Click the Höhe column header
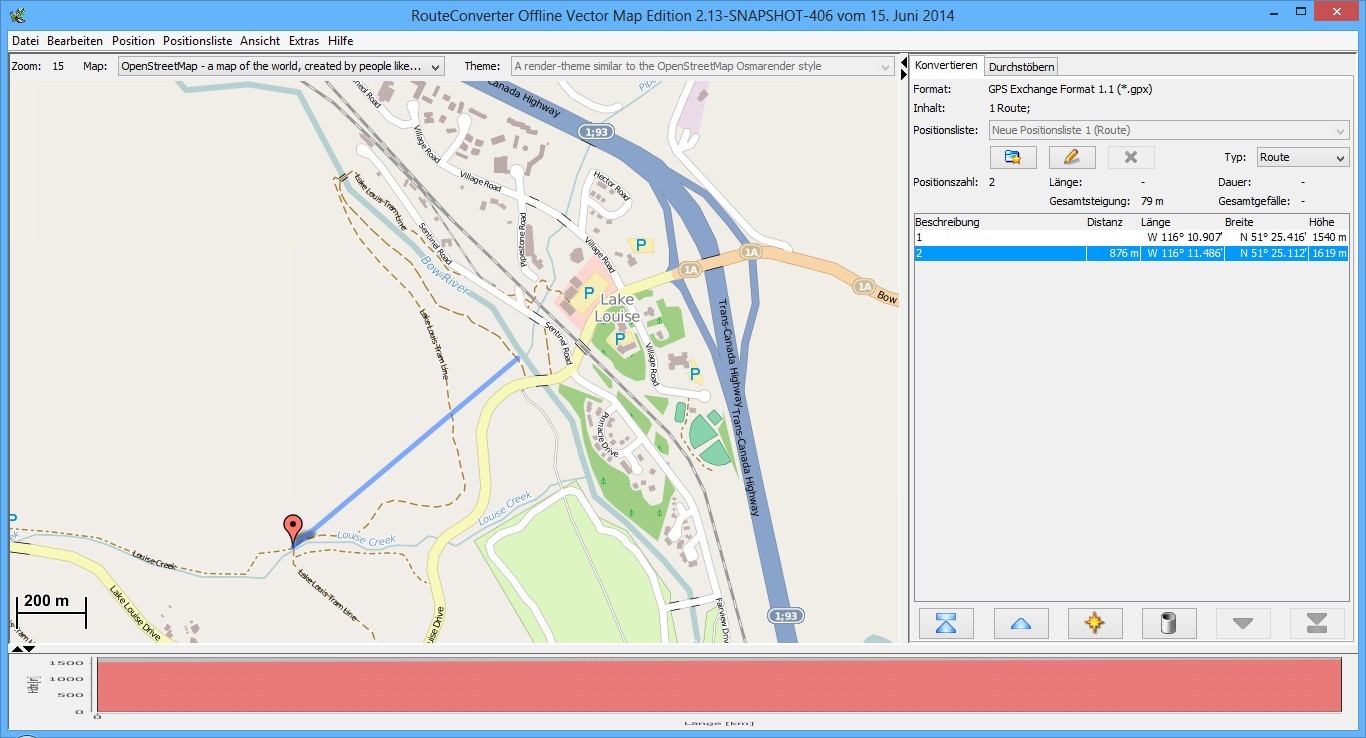 pyautogui.click(x=1320, y=222)
